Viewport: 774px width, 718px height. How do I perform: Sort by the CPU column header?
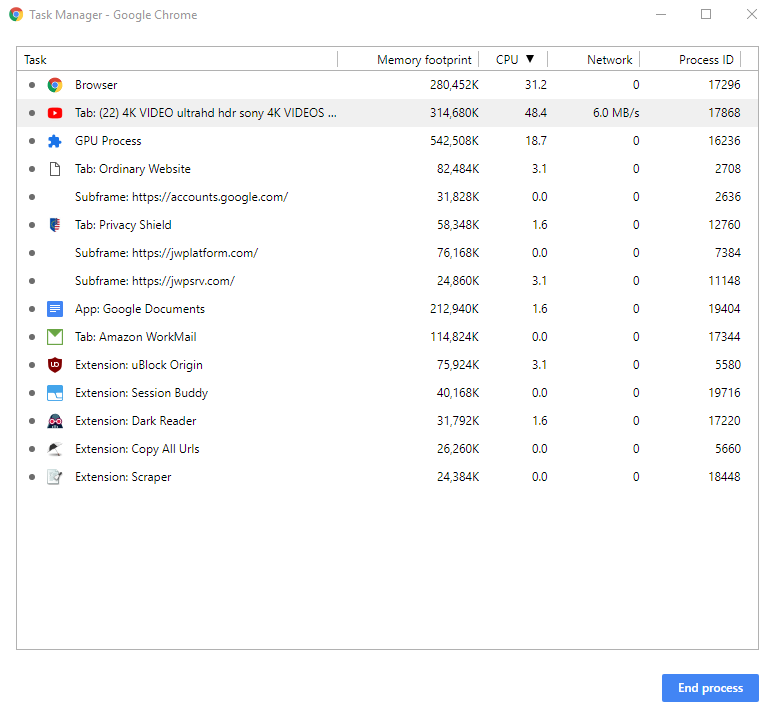point(513,60)
